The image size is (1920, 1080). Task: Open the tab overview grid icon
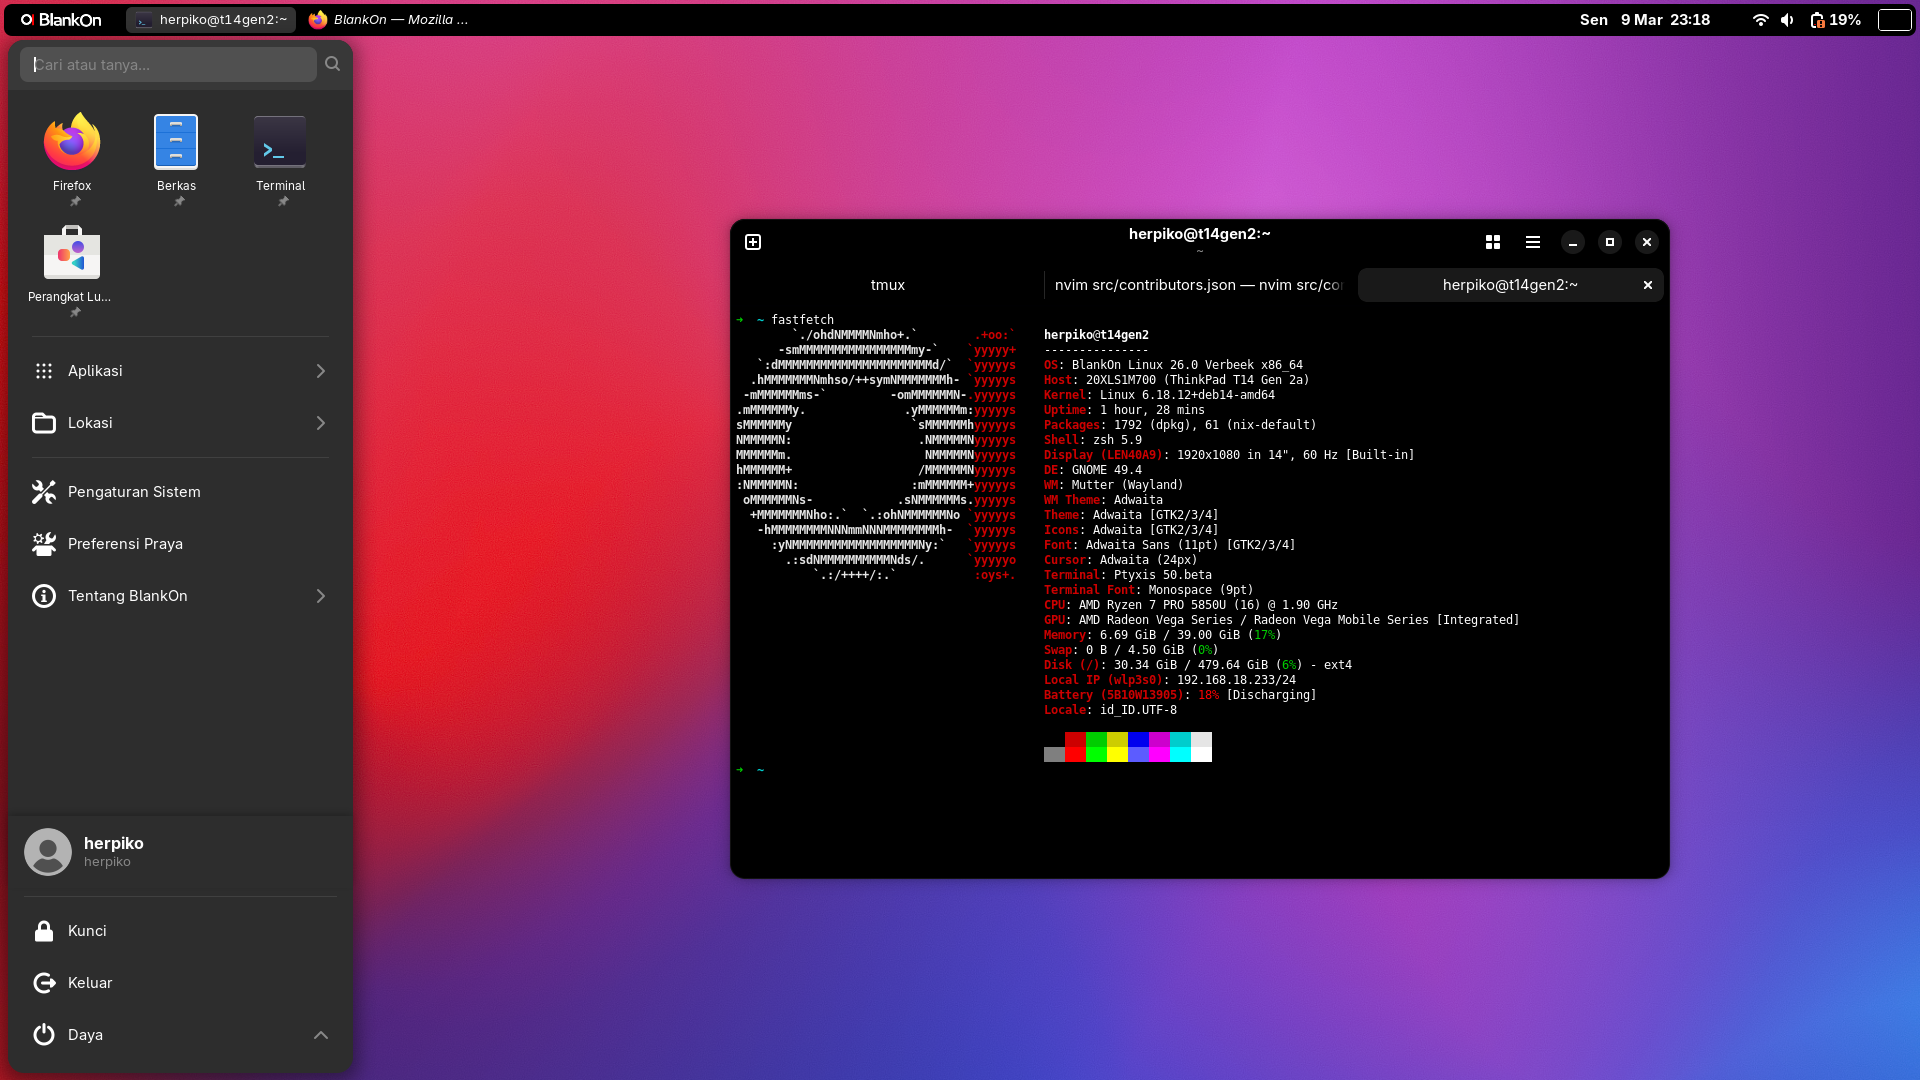(x=1492, y=242)
